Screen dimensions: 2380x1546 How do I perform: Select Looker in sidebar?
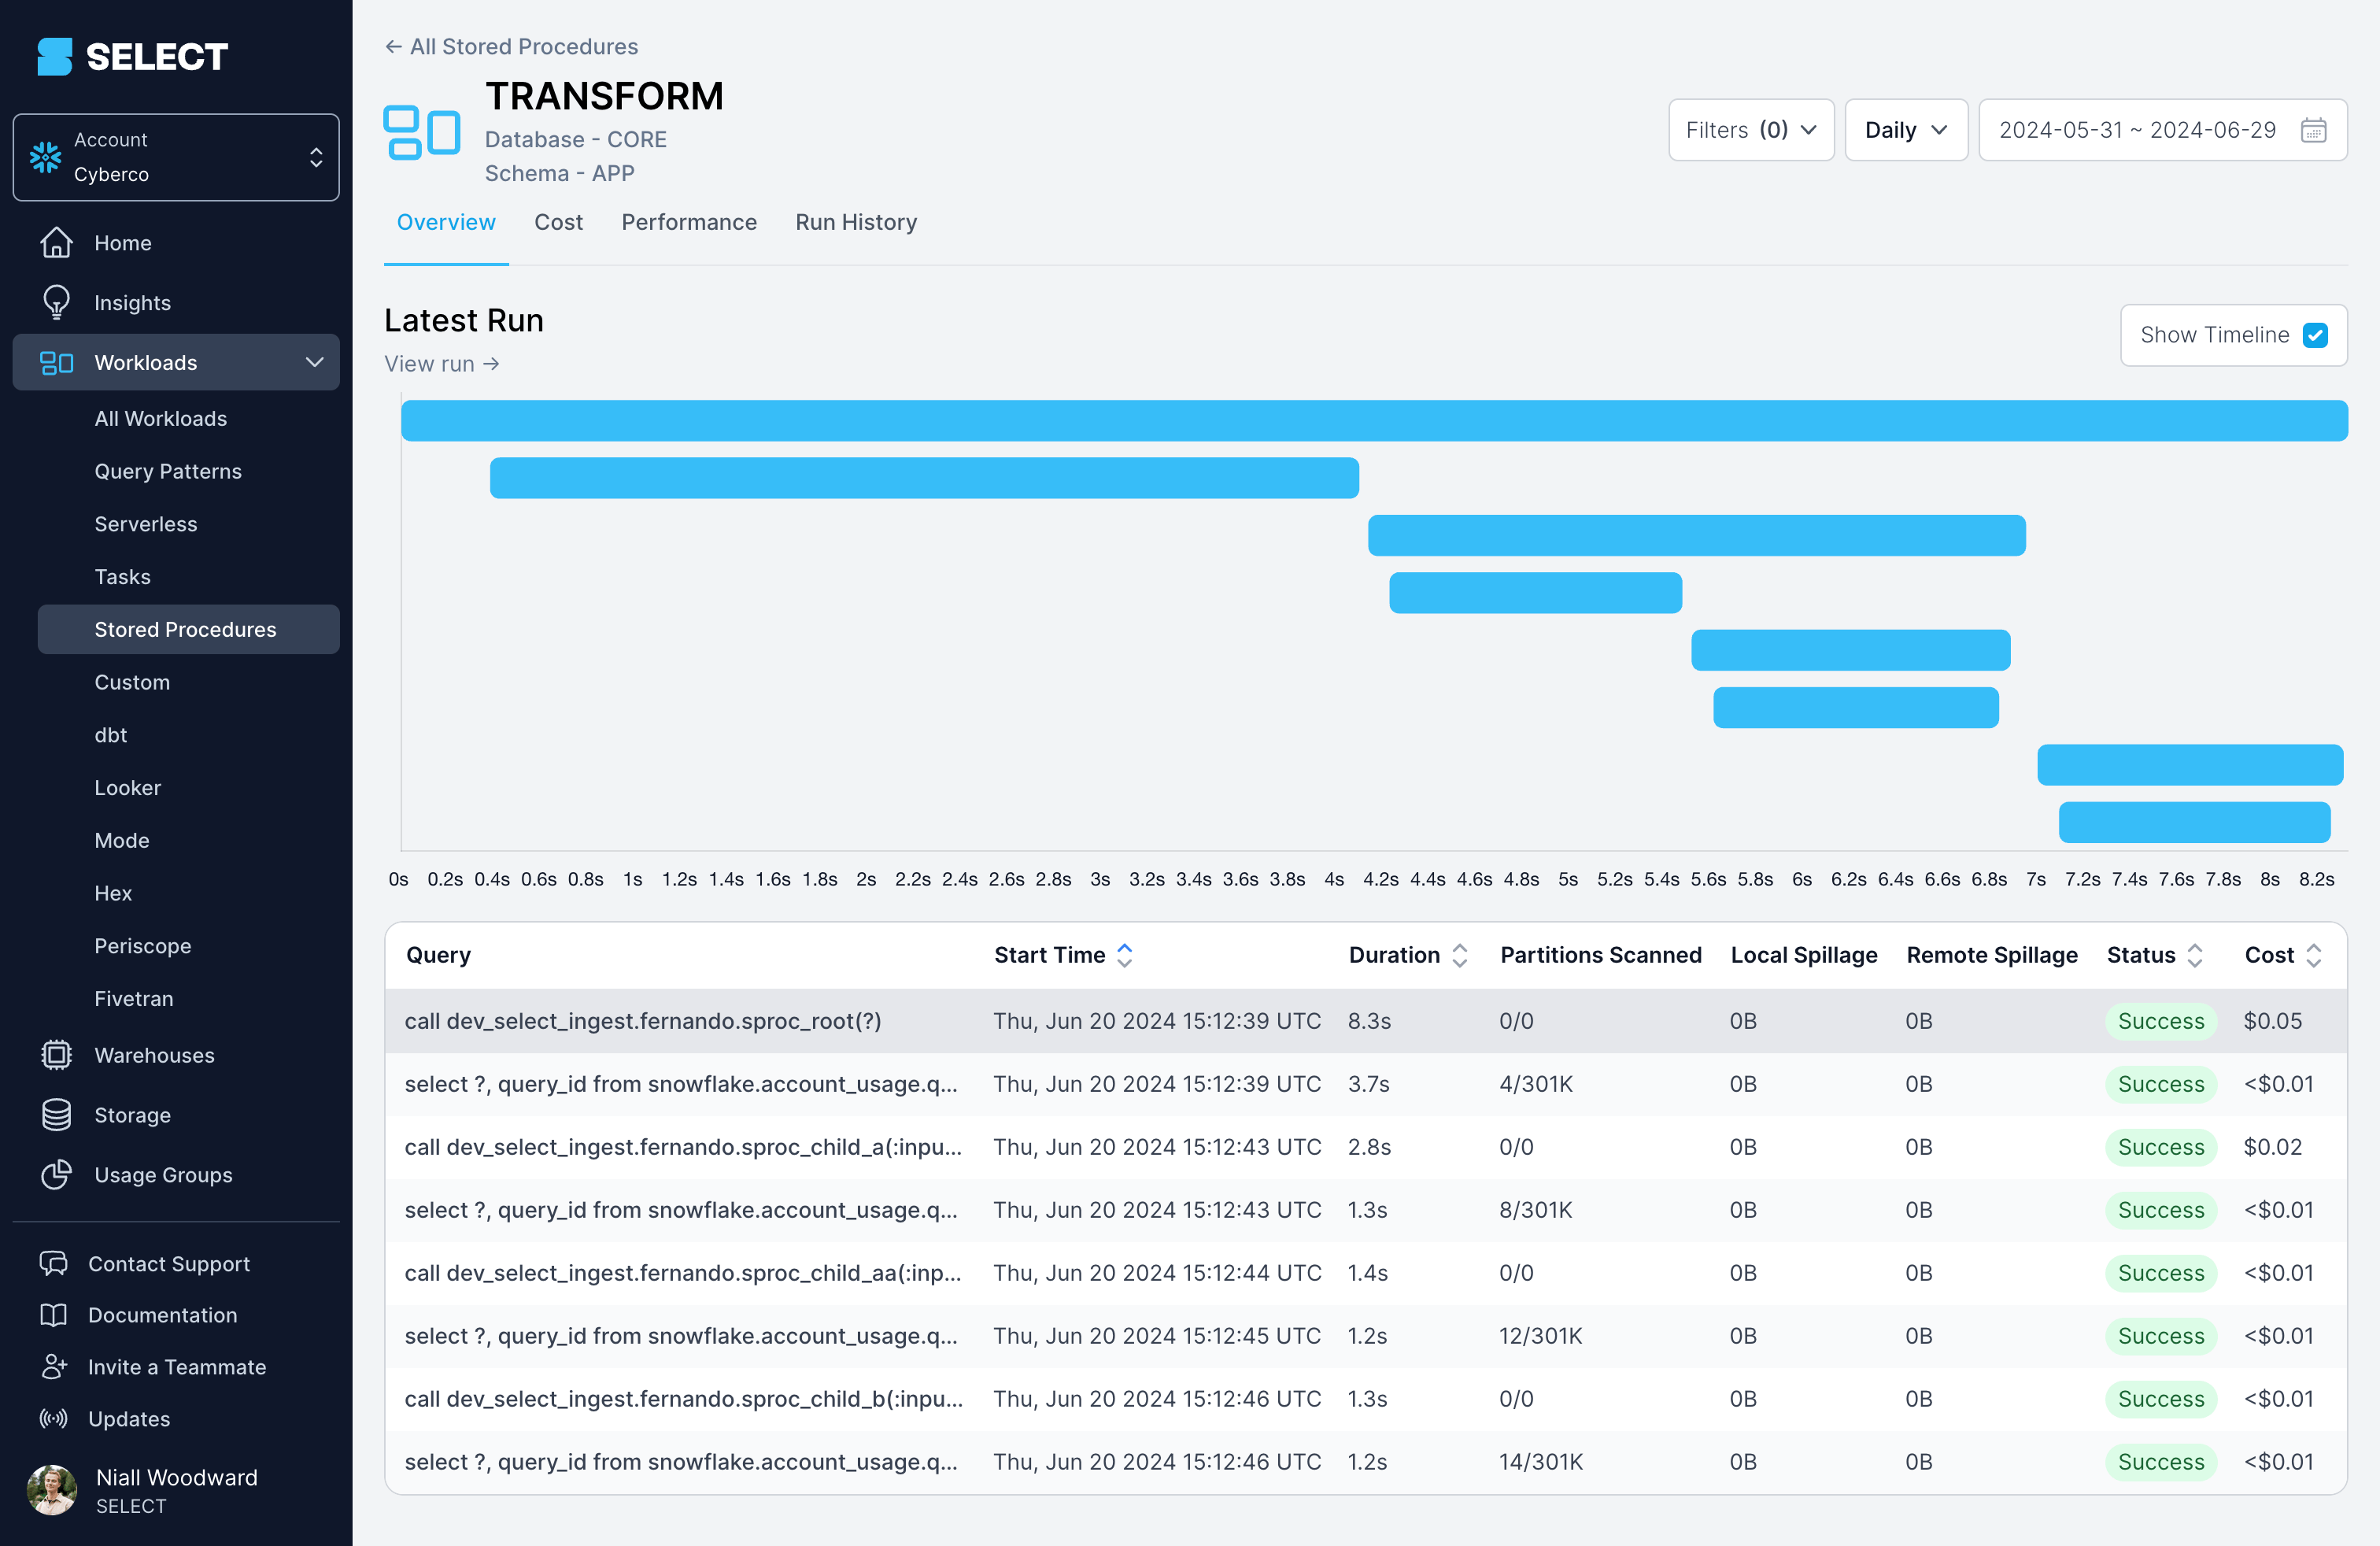[x=127, y=788]
